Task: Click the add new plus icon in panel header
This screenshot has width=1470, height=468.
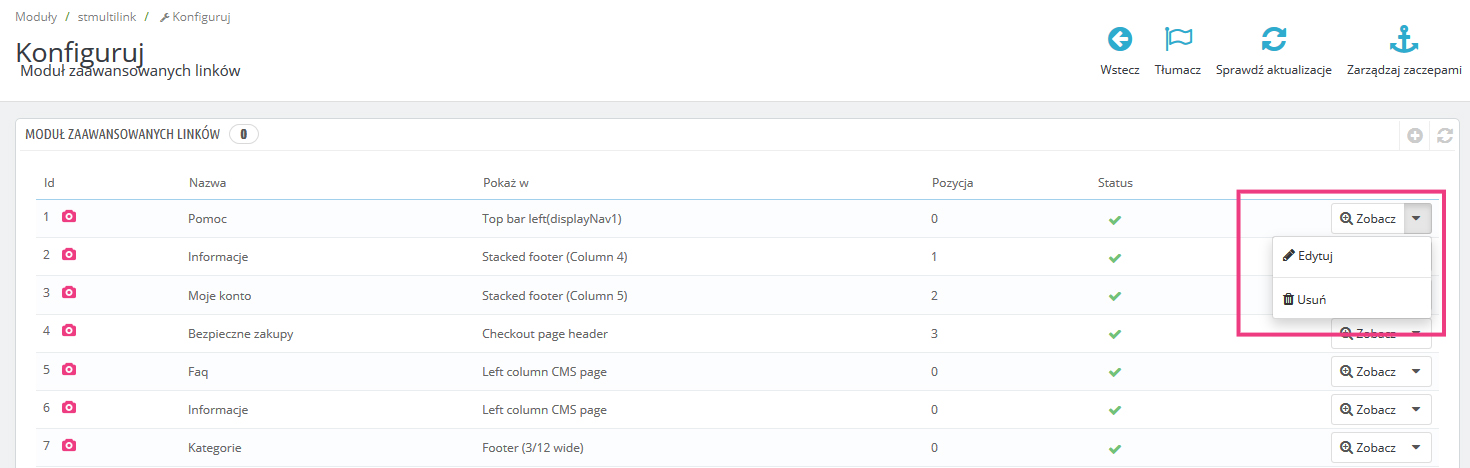Action: pyautogui.click(x=1415, y=135)
